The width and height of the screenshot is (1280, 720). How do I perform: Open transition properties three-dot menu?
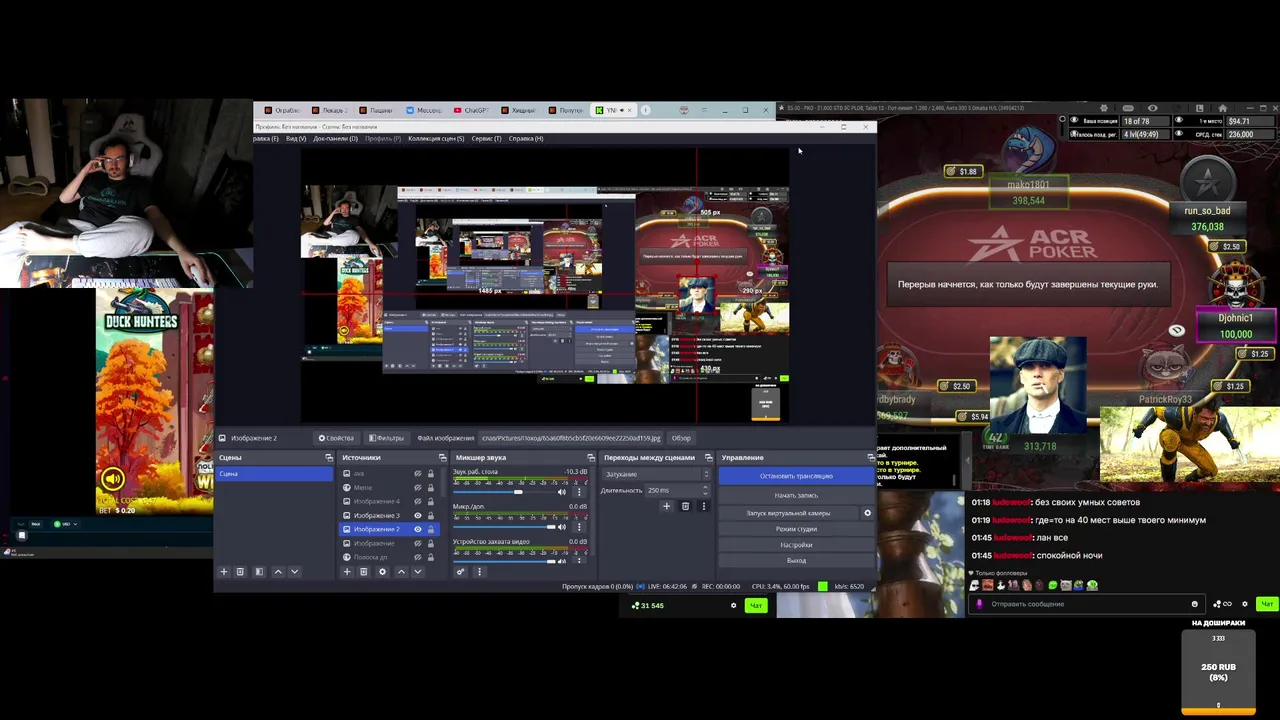tap(703, 506)
